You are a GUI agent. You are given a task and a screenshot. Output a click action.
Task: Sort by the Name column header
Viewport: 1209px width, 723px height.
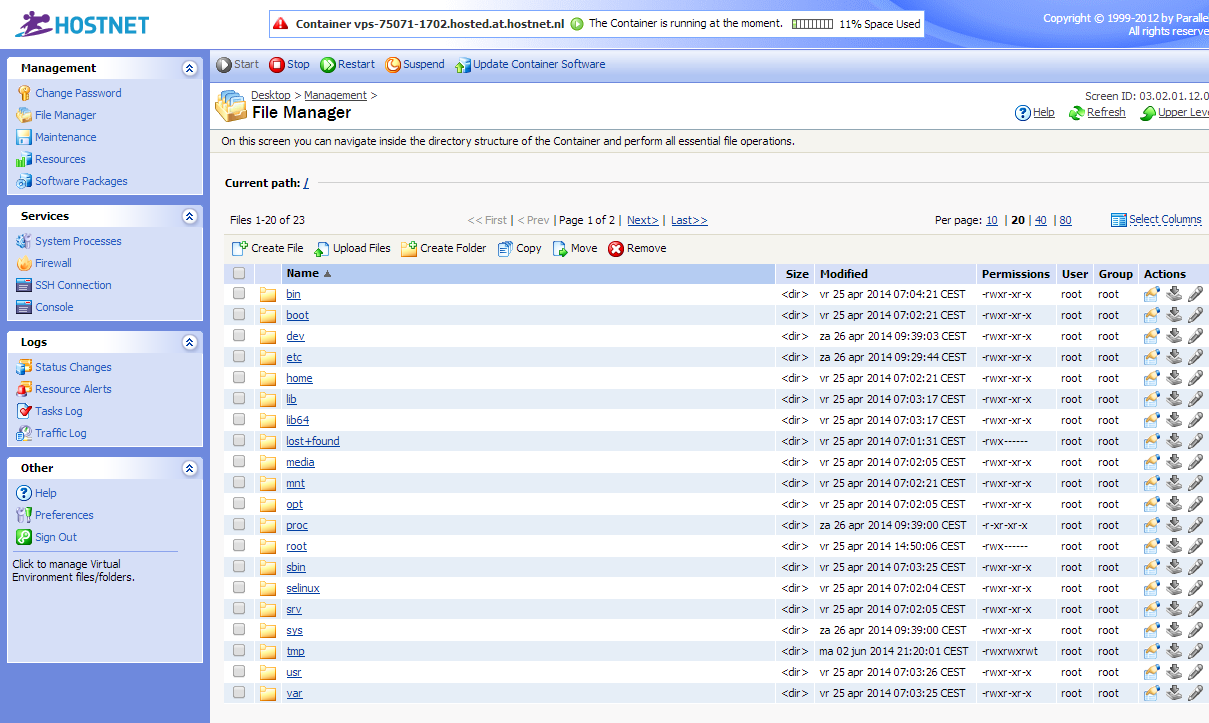coord(302,273)
